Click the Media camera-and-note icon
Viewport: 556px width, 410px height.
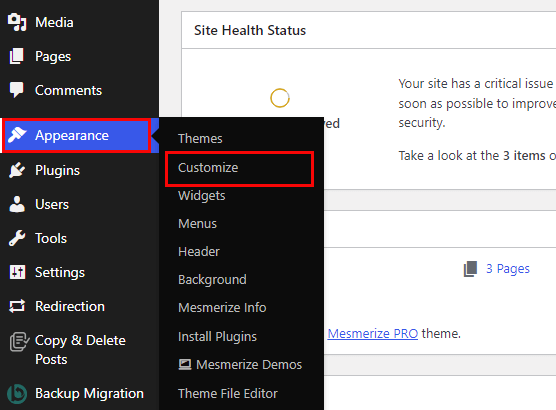17,22
